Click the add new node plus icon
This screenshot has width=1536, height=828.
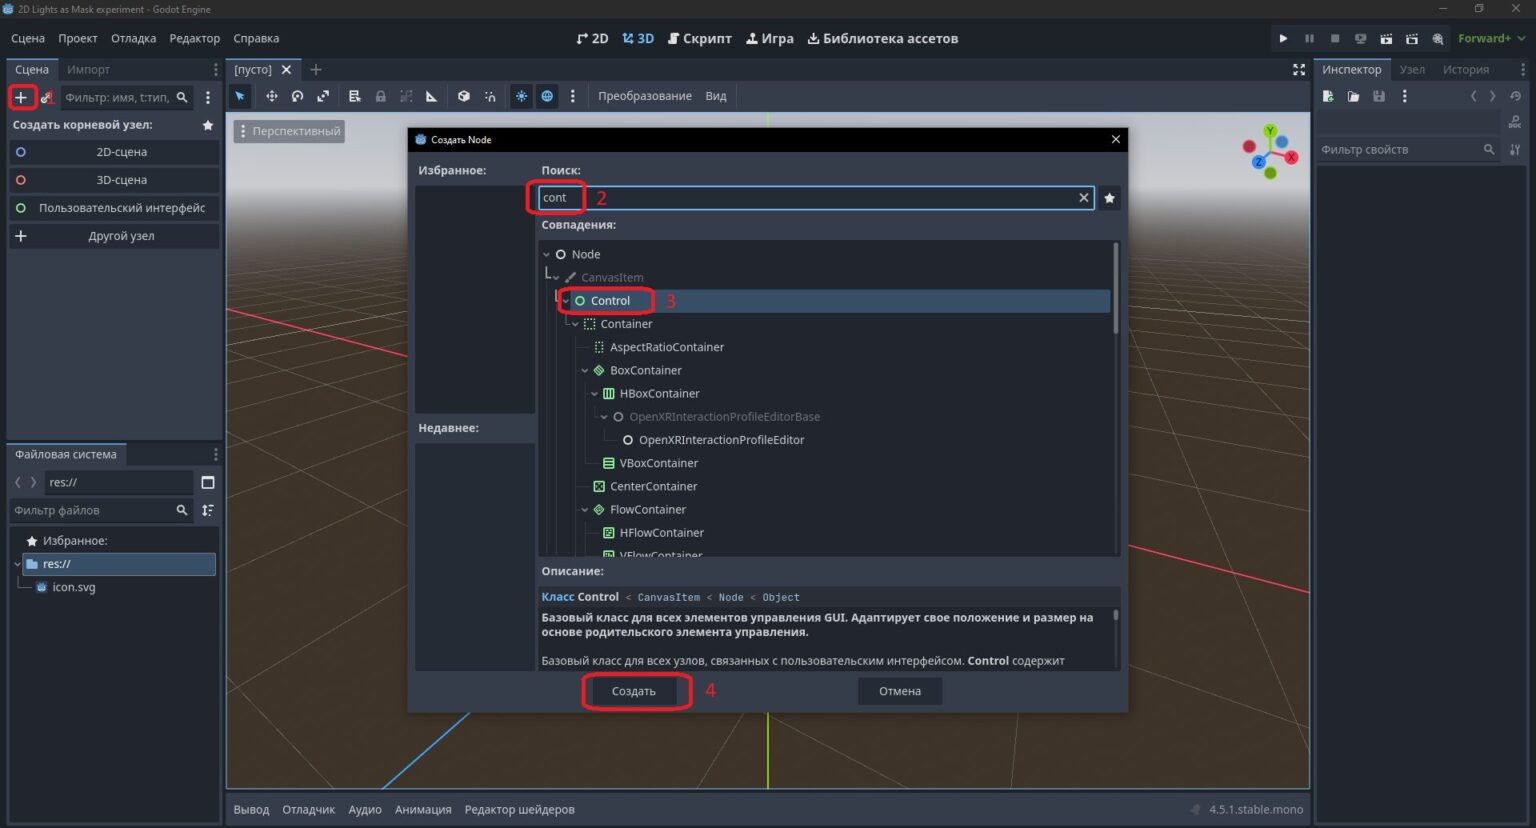[x=21, y=97]
